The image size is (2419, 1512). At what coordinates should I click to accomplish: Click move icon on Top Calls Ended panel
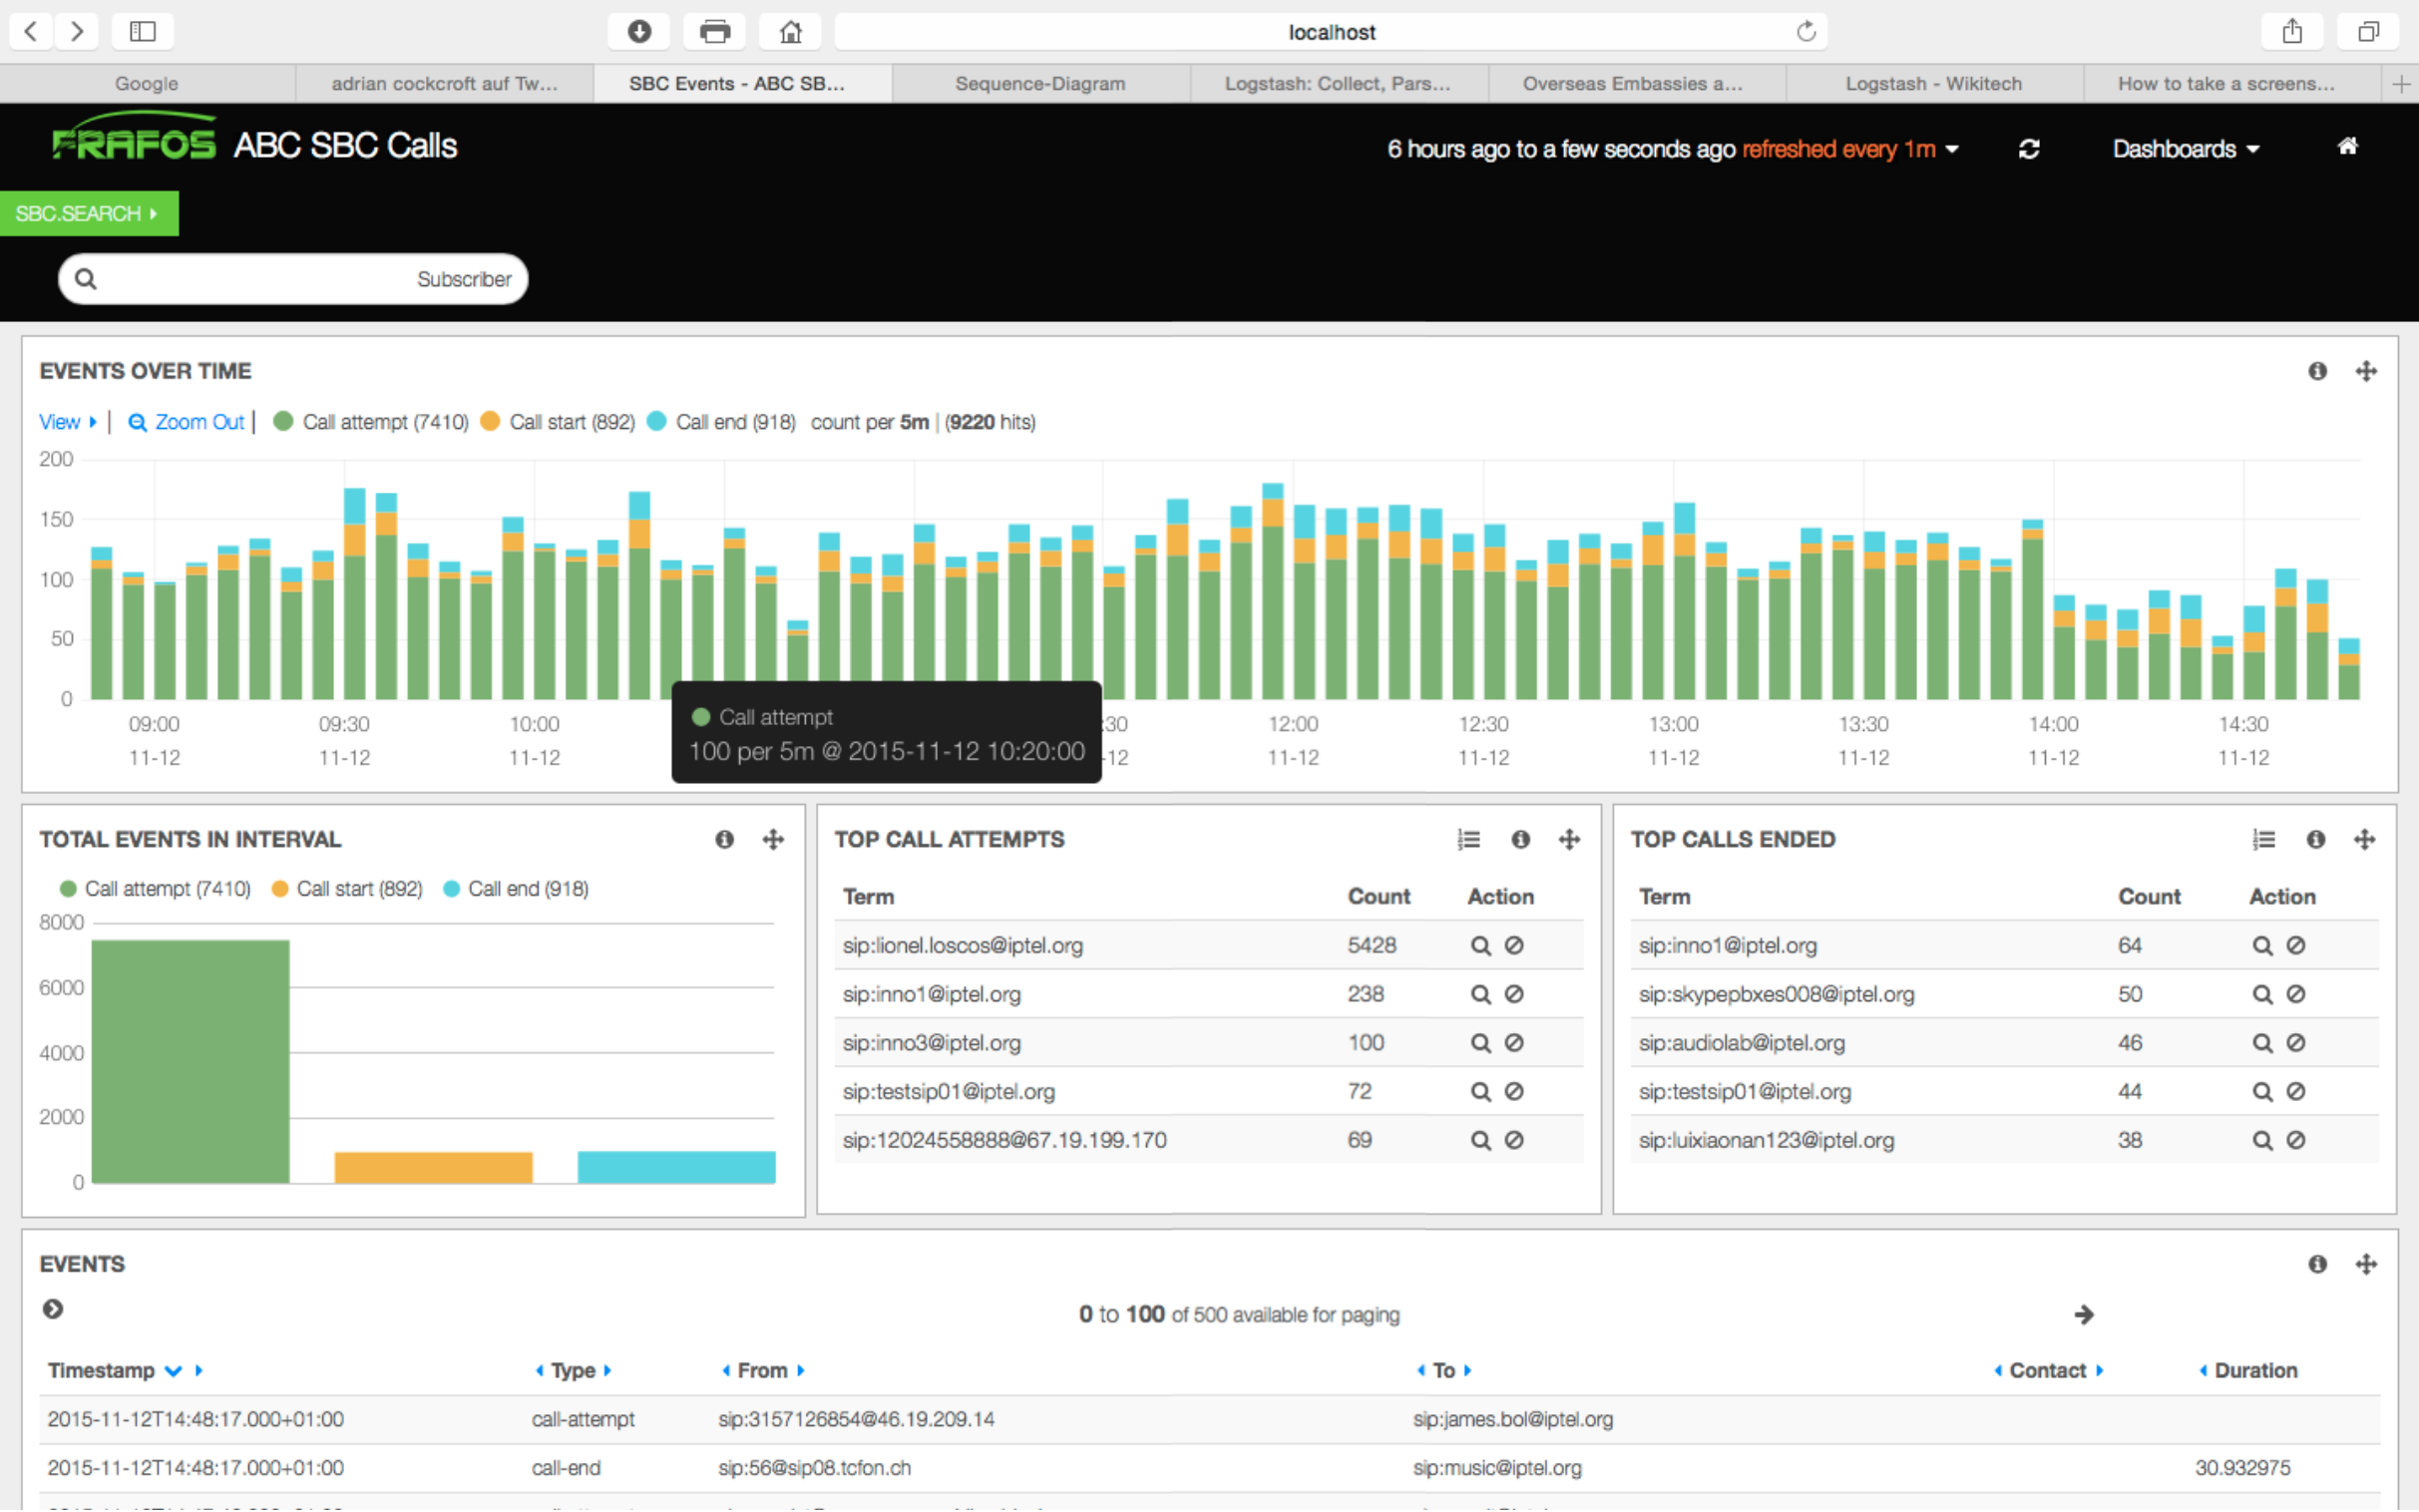coord(2364,839)
